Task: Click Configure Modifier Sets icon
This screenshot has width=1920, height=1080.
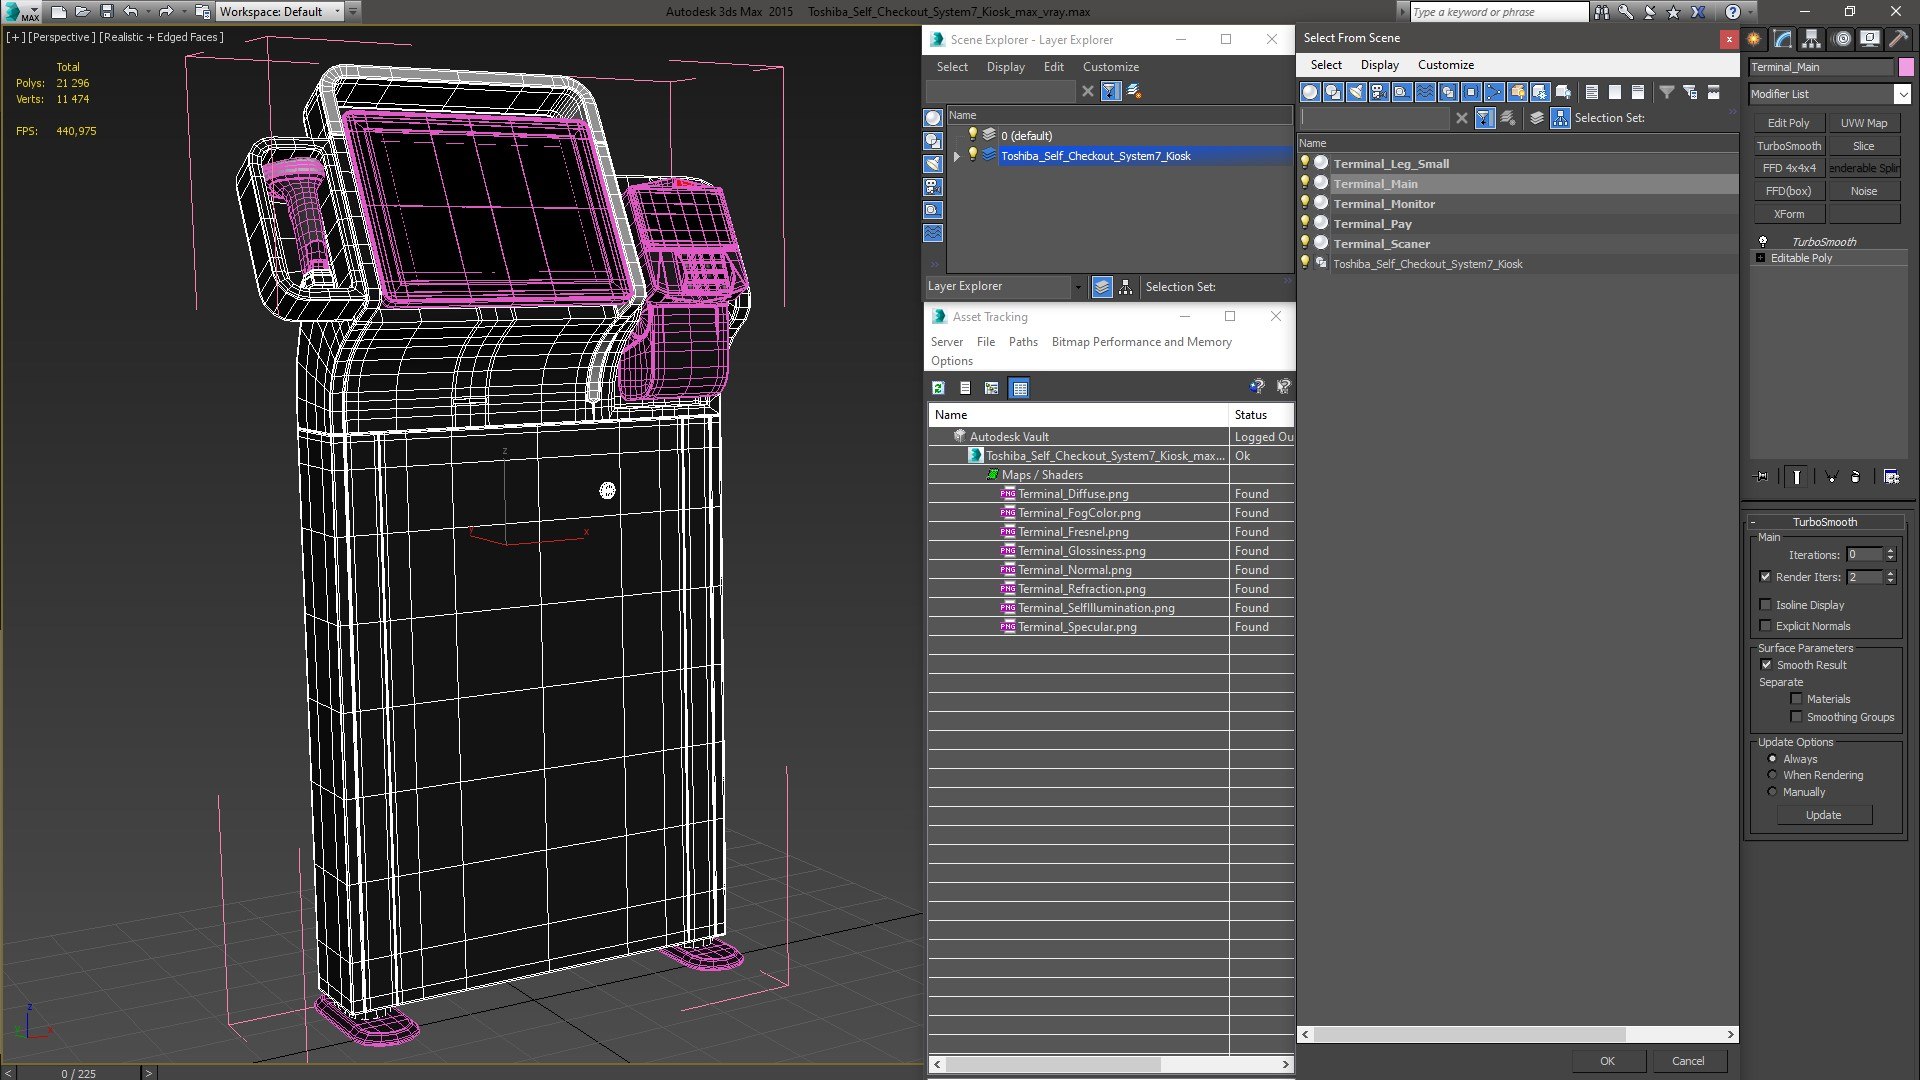Action: (1892, 477)
